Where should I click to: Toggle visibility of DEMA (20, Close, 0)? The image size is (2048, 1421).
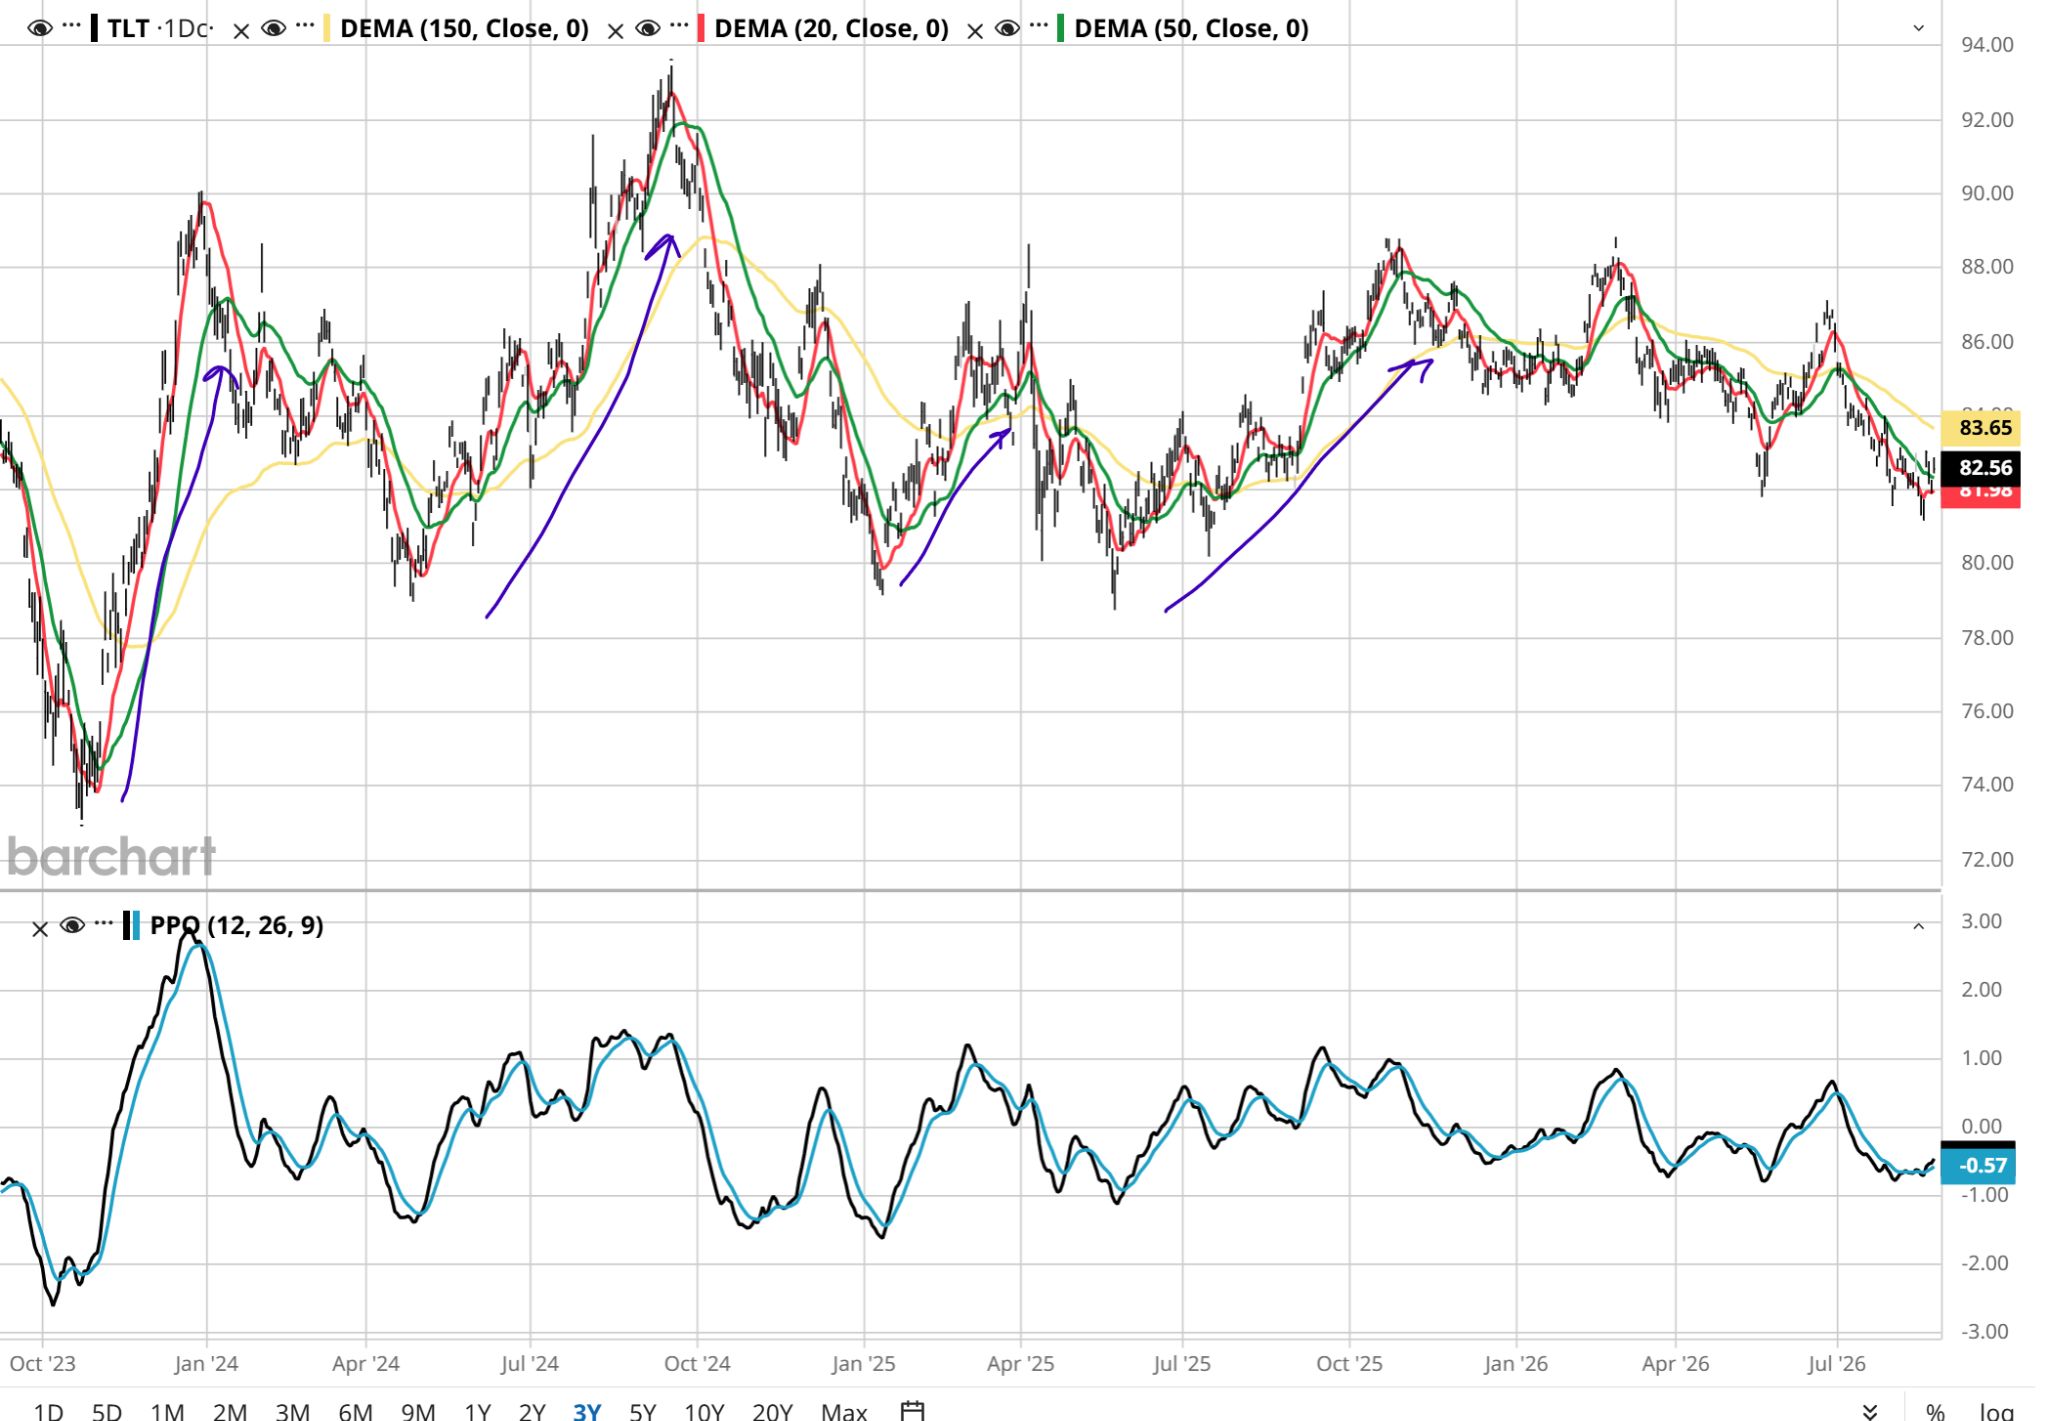pos(648,28)
